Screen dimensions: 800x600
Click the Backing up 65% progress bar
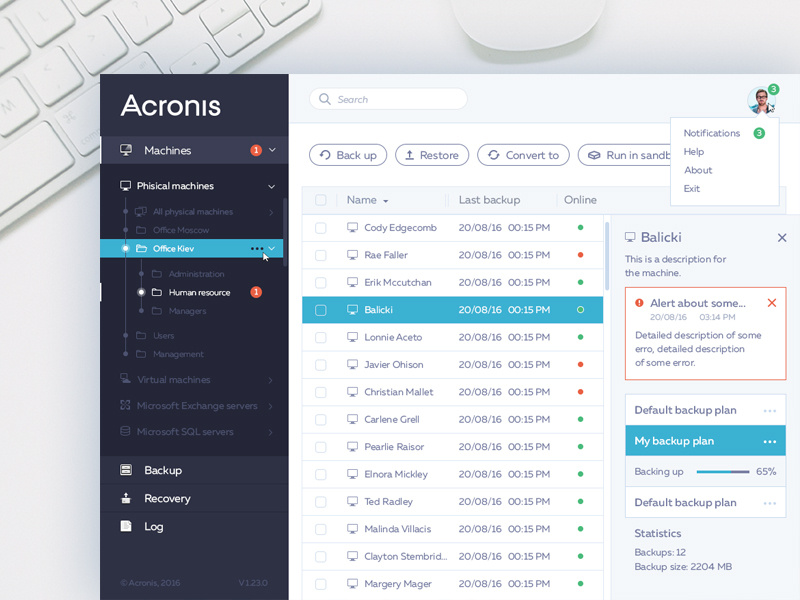pos(722,471)
